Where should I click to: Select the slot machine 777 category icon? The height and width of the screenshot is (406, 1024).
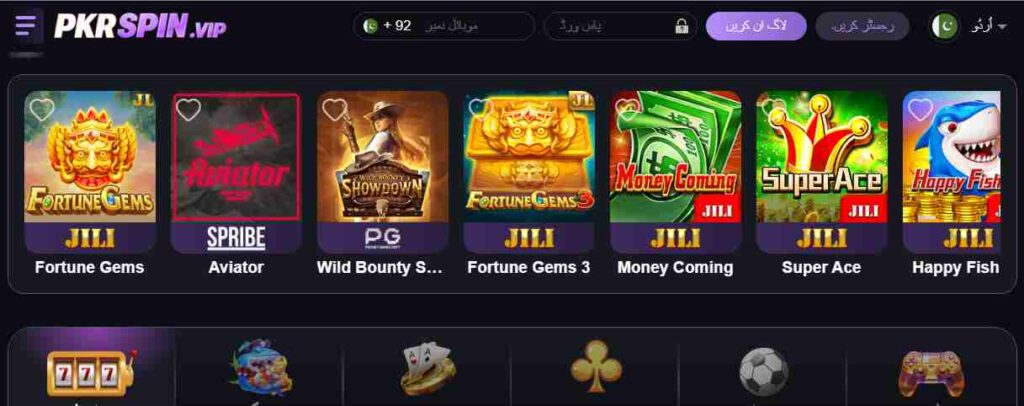click(91, 373)
